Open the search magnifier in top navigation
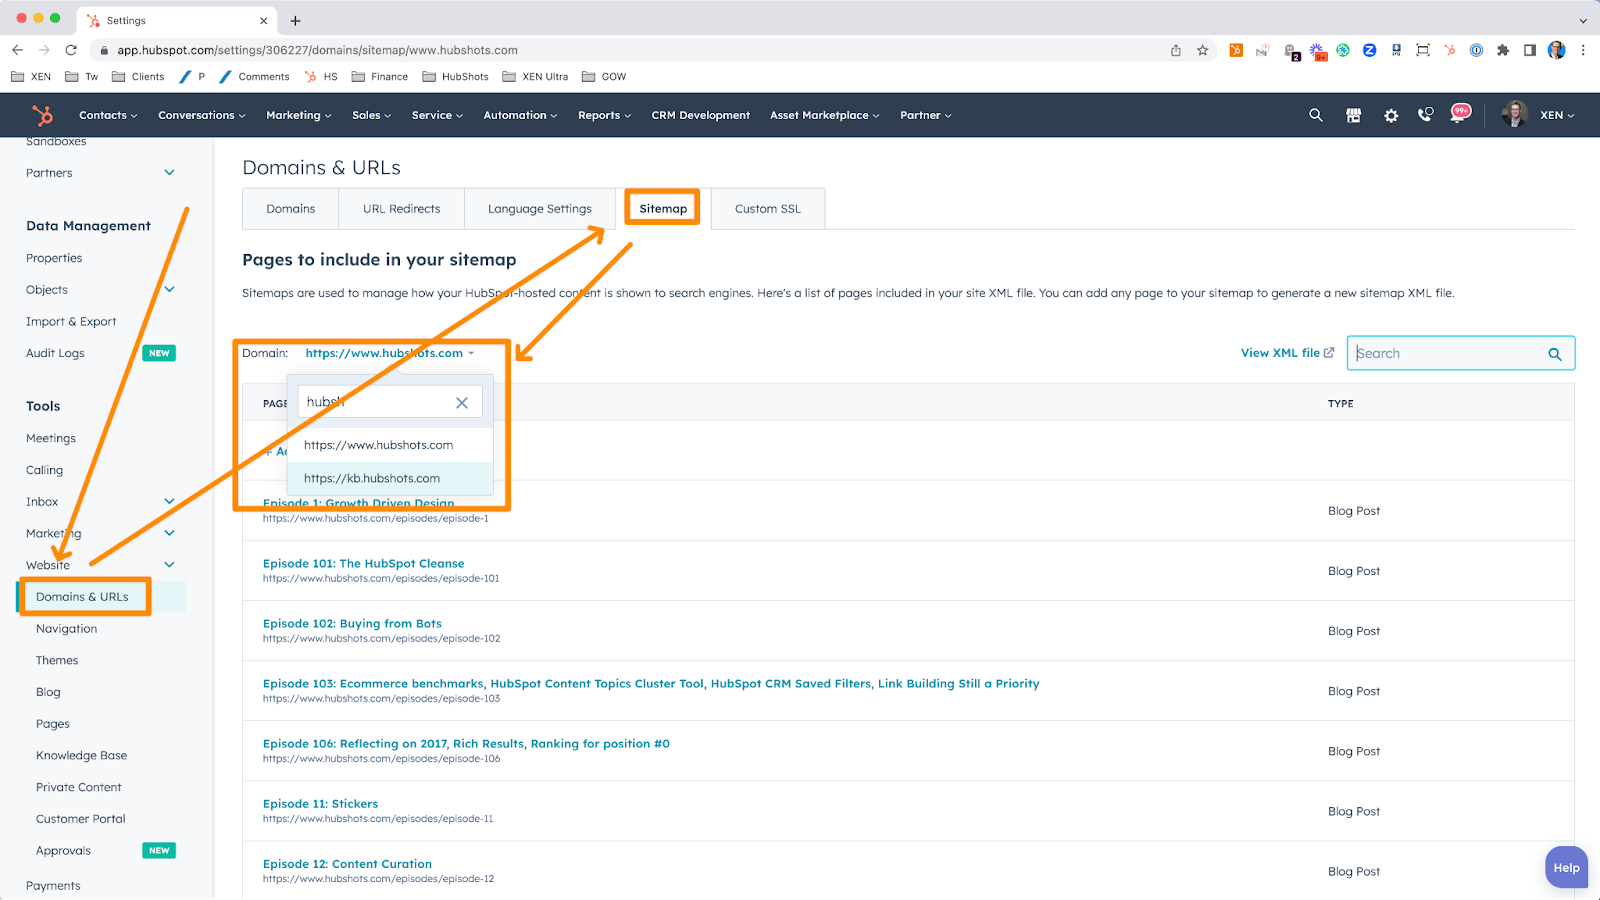1600x900 pixels. click(x=1316, y=115)
